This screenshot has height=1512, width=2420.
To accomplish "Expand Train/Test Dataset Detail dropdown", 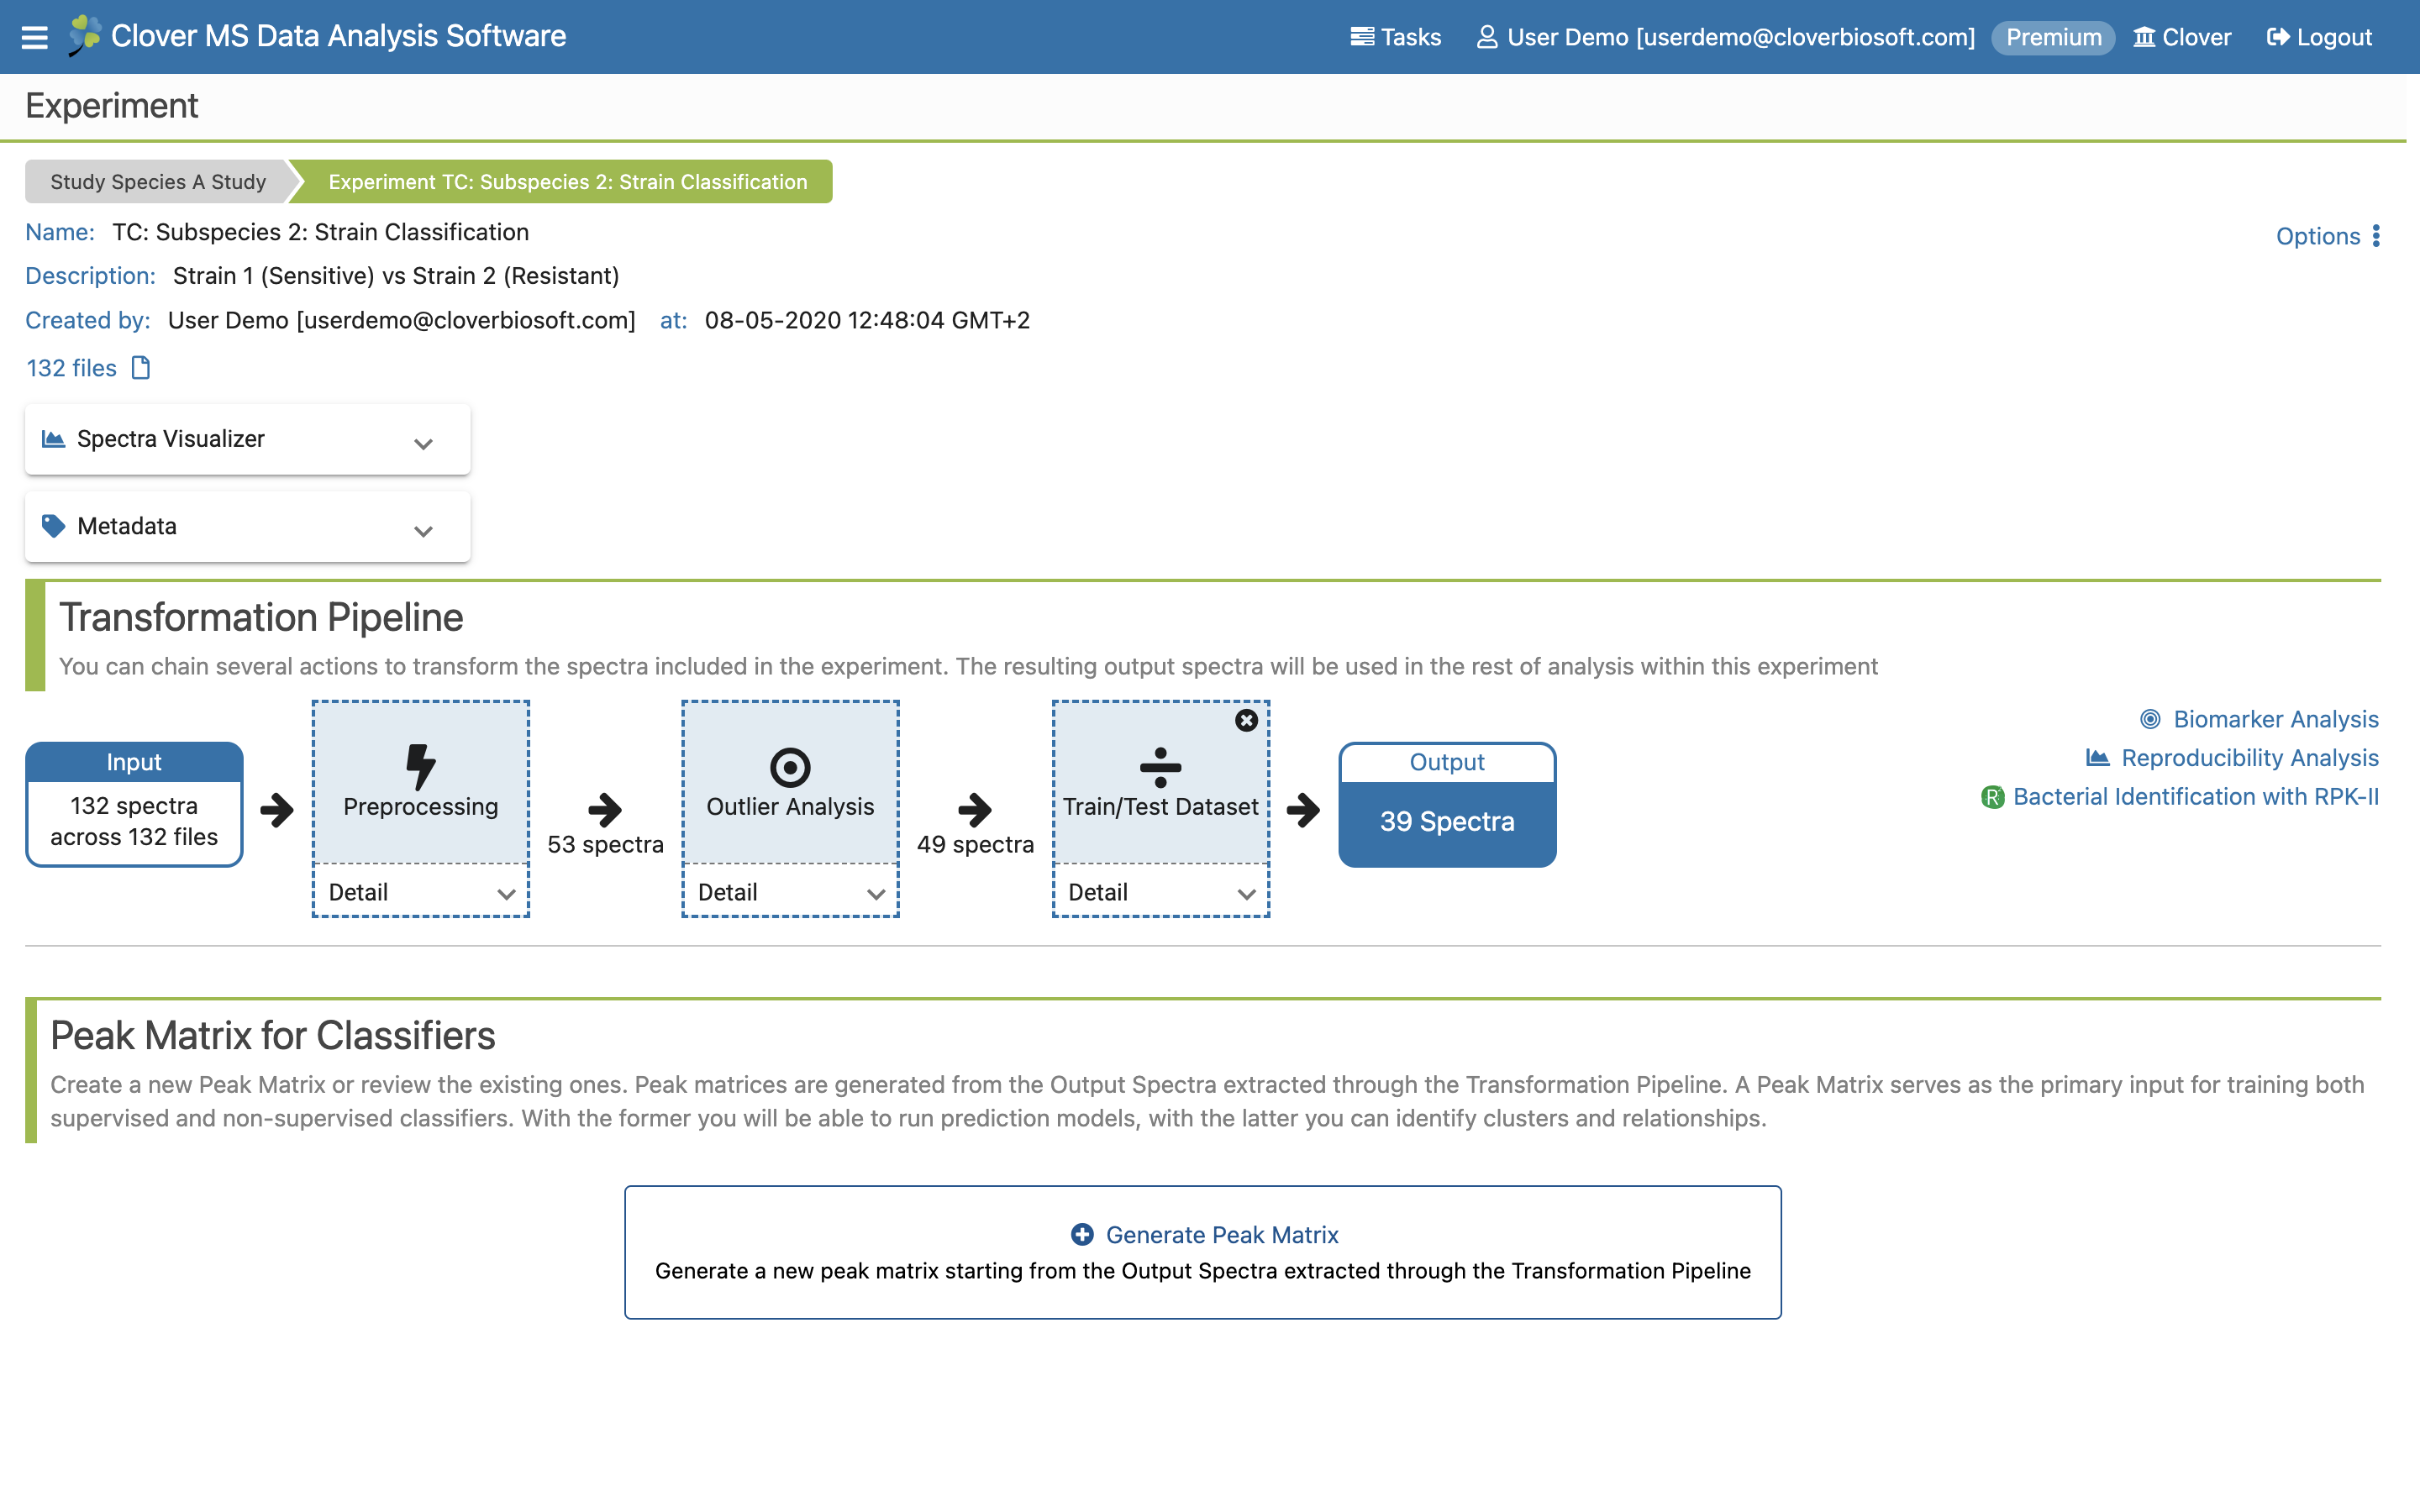I will (1160, 892).
